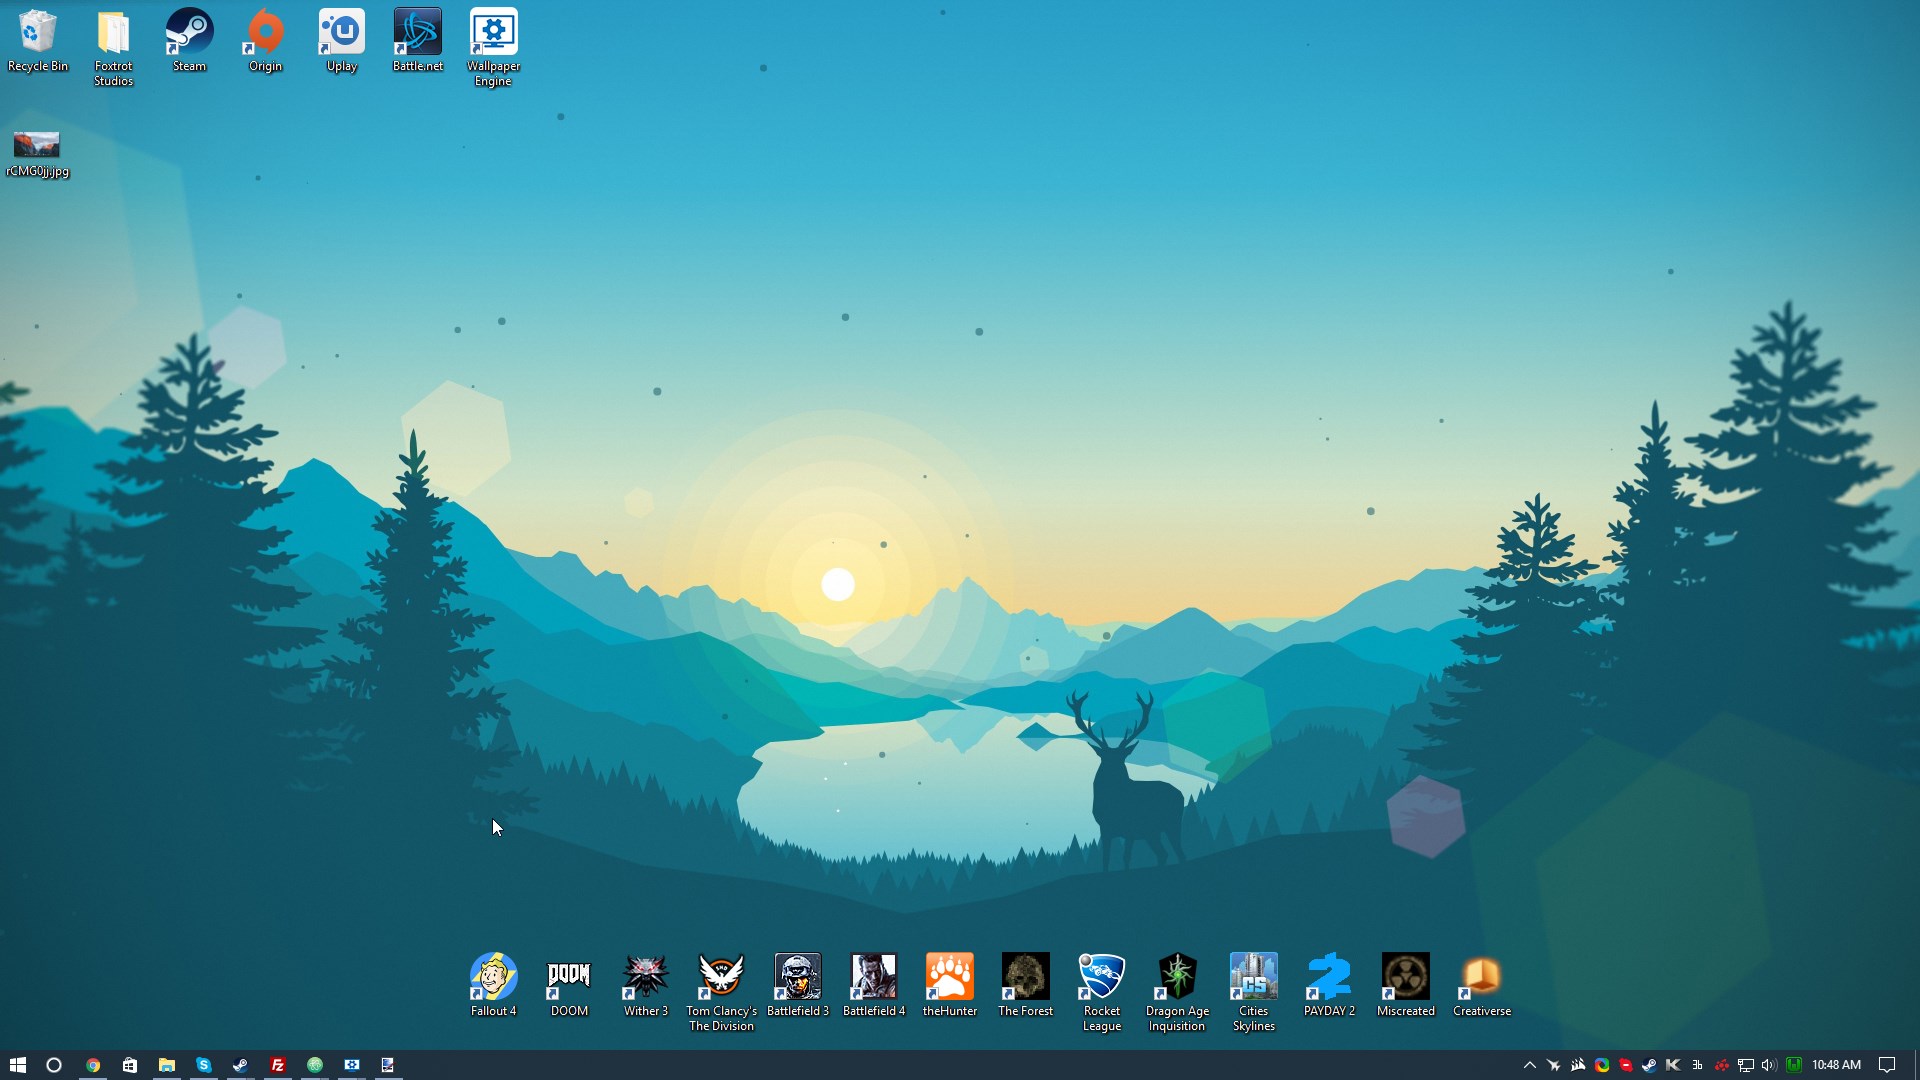The image size is (1920, 1080).
Task: Select the Rocket League shortcut
Action: pos(1101,992)
